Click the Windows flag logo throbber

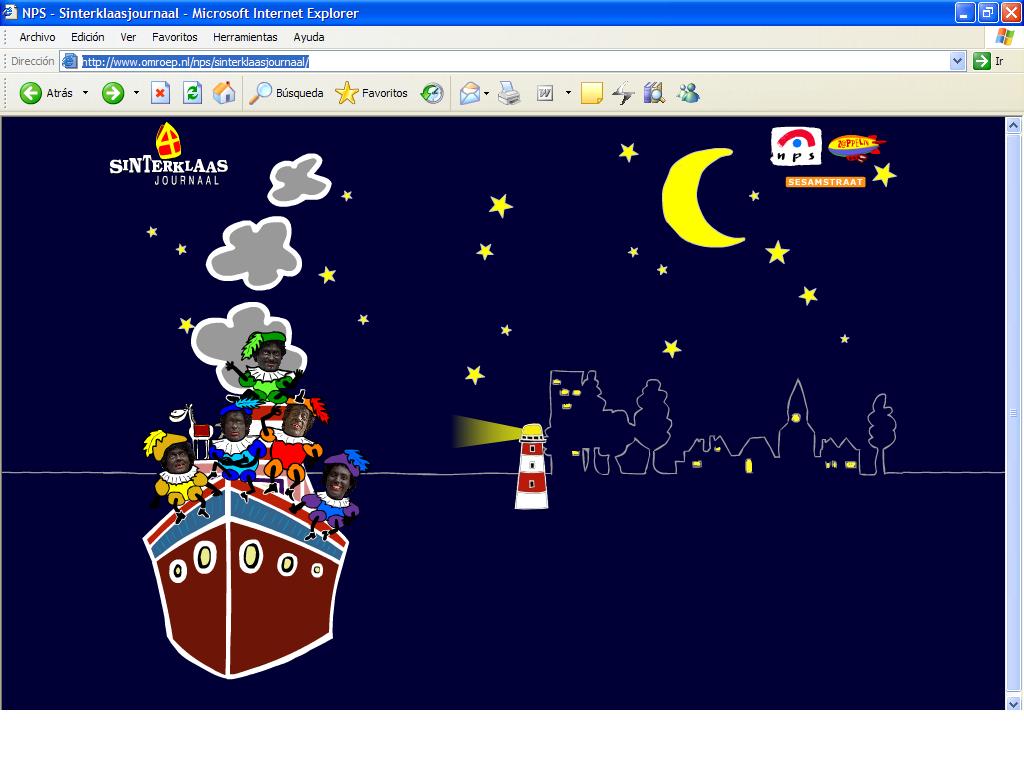pyautogui.click(x=1004, y=37)
